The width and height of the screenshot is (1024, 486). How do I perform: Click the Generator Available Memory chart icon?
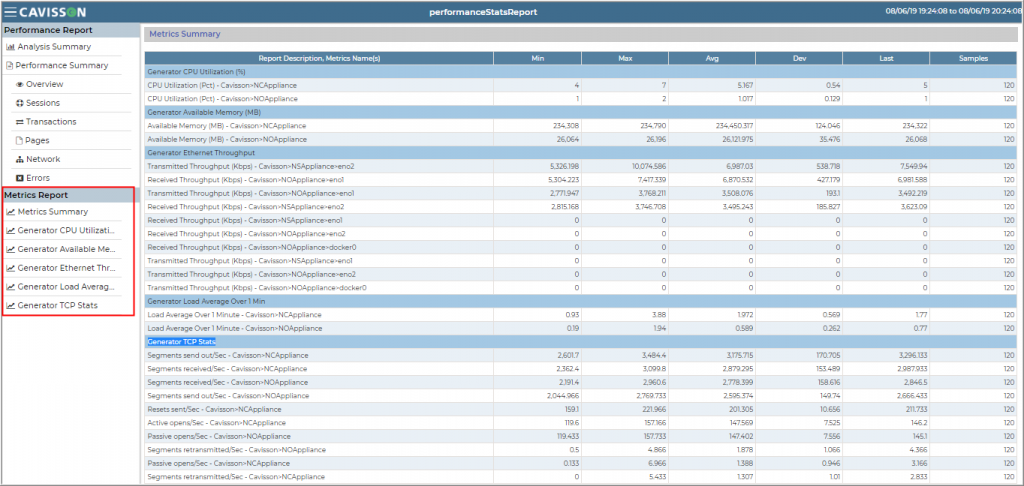10,250
